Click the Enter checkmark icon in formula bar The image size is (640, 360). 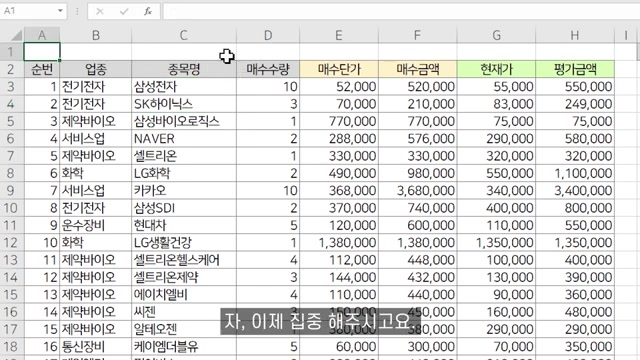(x=124, y=11)
